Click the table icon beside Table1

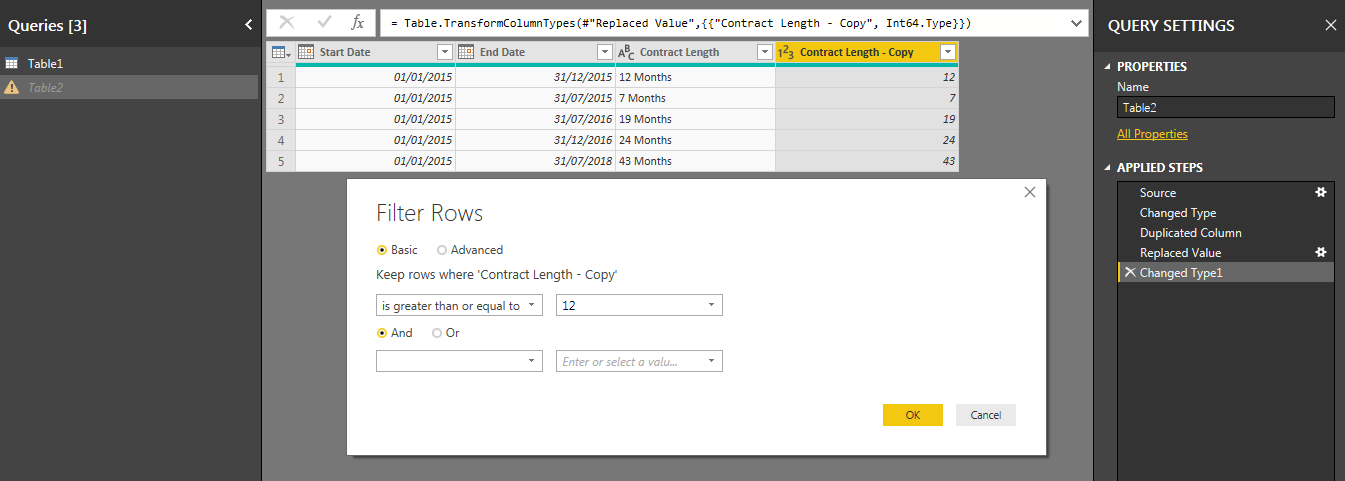coord(12,63)
